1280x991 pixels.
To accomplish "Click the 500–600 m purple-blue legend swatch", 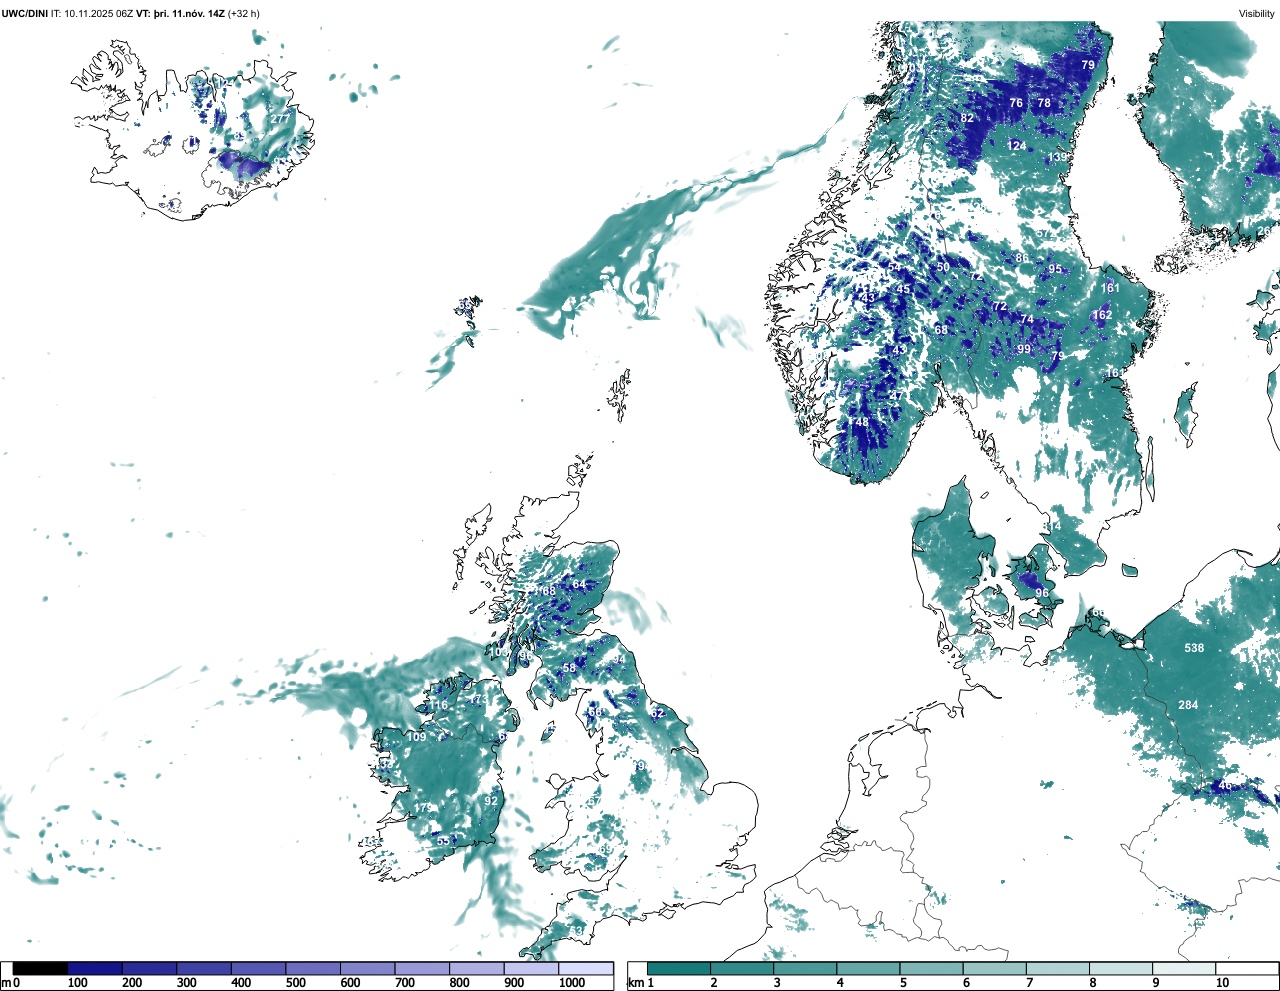I will (x=313, y=968).
